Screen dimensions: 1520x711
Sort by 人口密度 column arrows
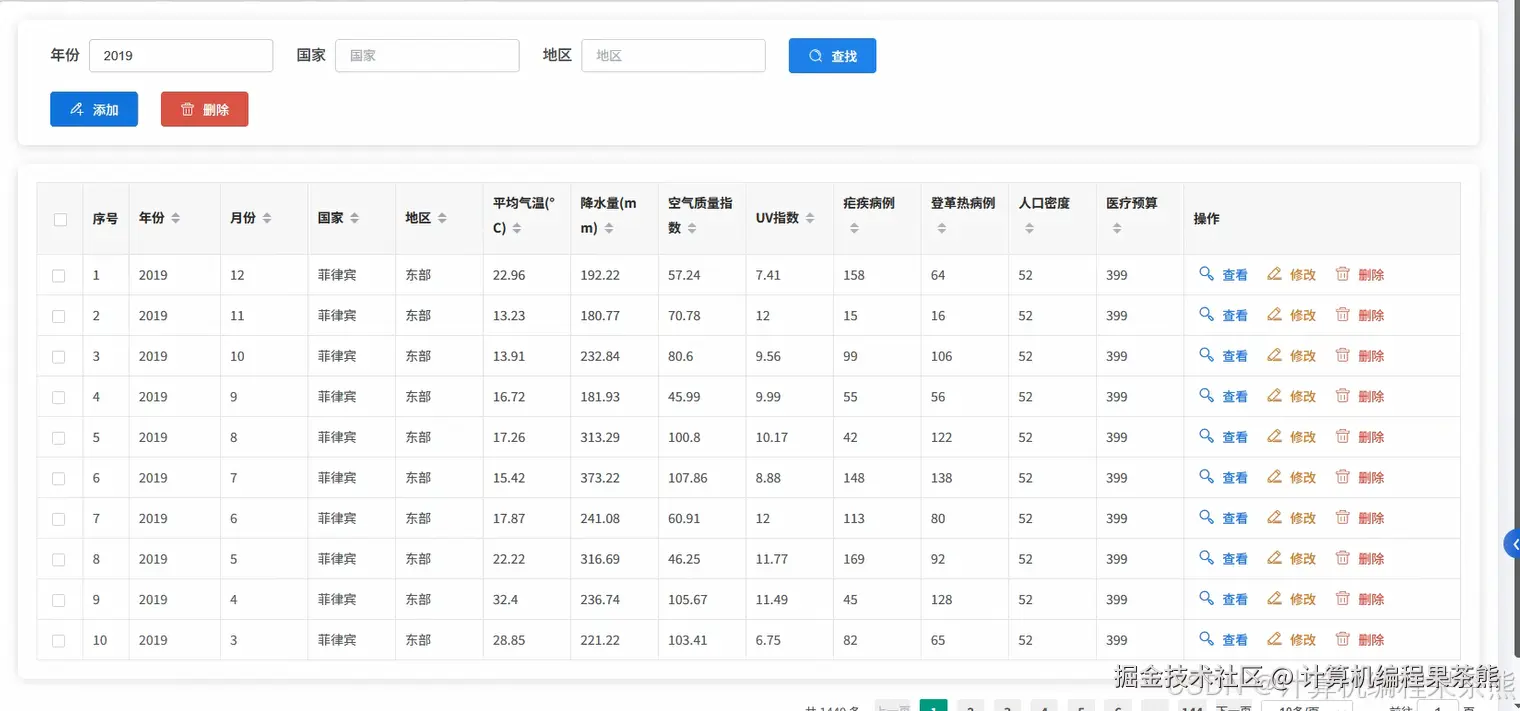tap(1029, 228)
